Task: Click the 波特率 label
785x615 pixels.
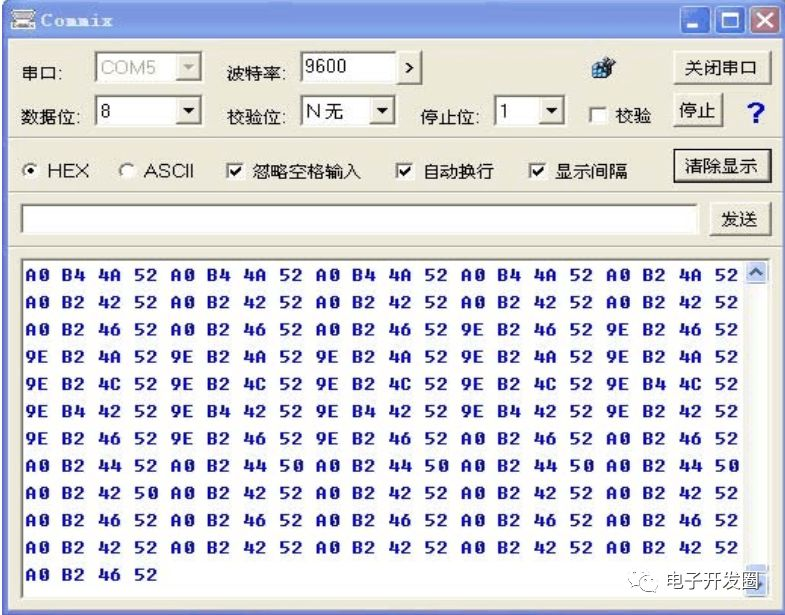Action: pyautogui.click(x=256, y=73)
